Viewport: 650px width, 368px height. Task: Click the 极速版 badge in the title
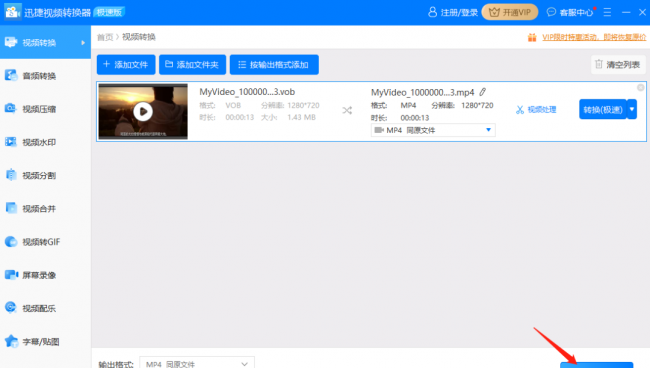click(x=109, y=12)
